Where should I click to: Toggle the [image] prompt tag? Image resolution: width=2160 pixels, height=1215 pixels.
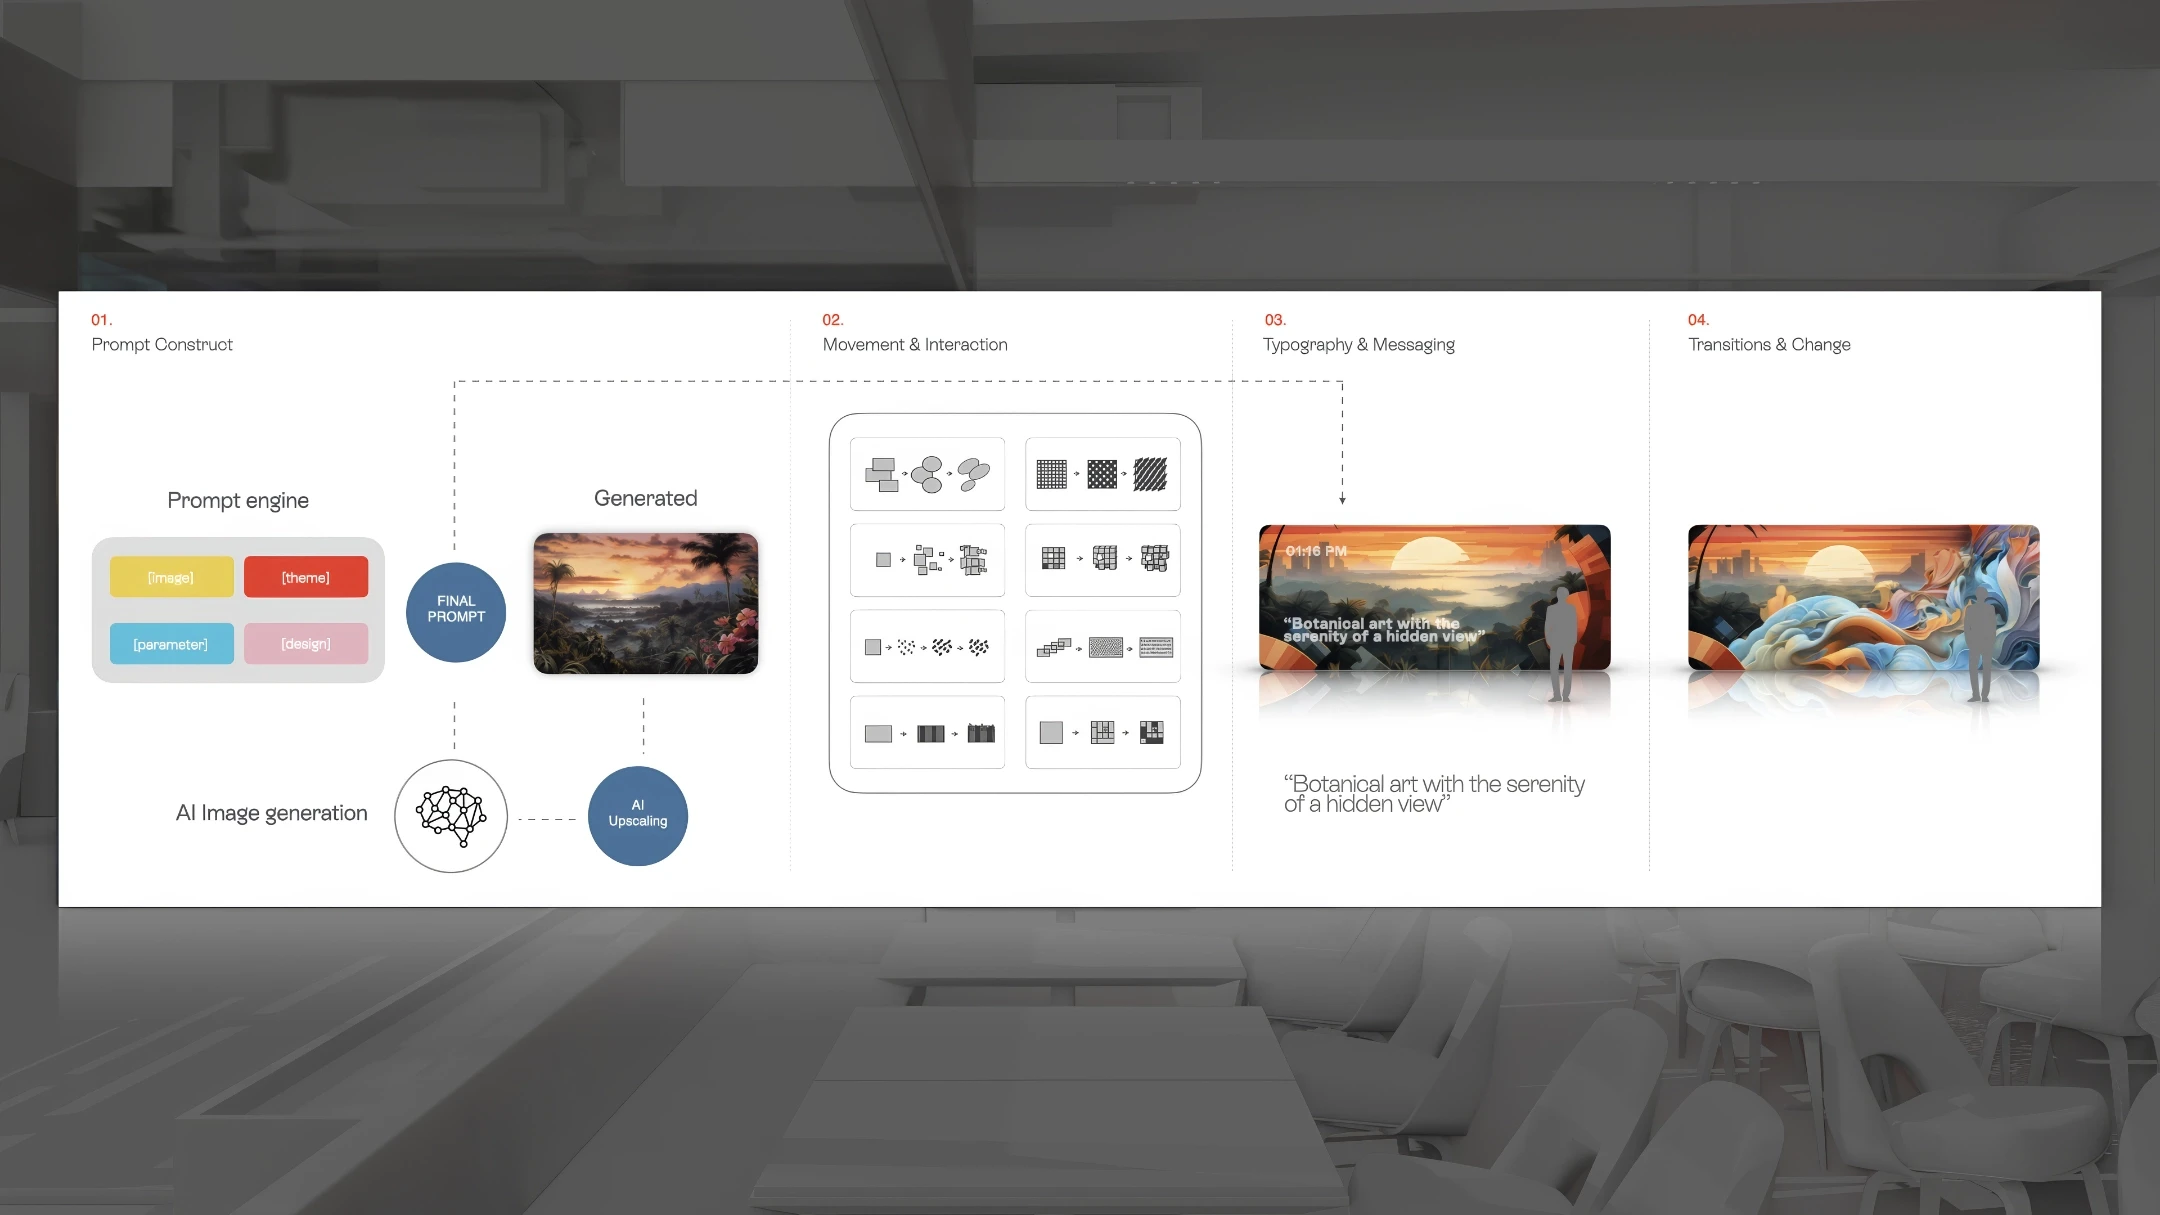171,576
